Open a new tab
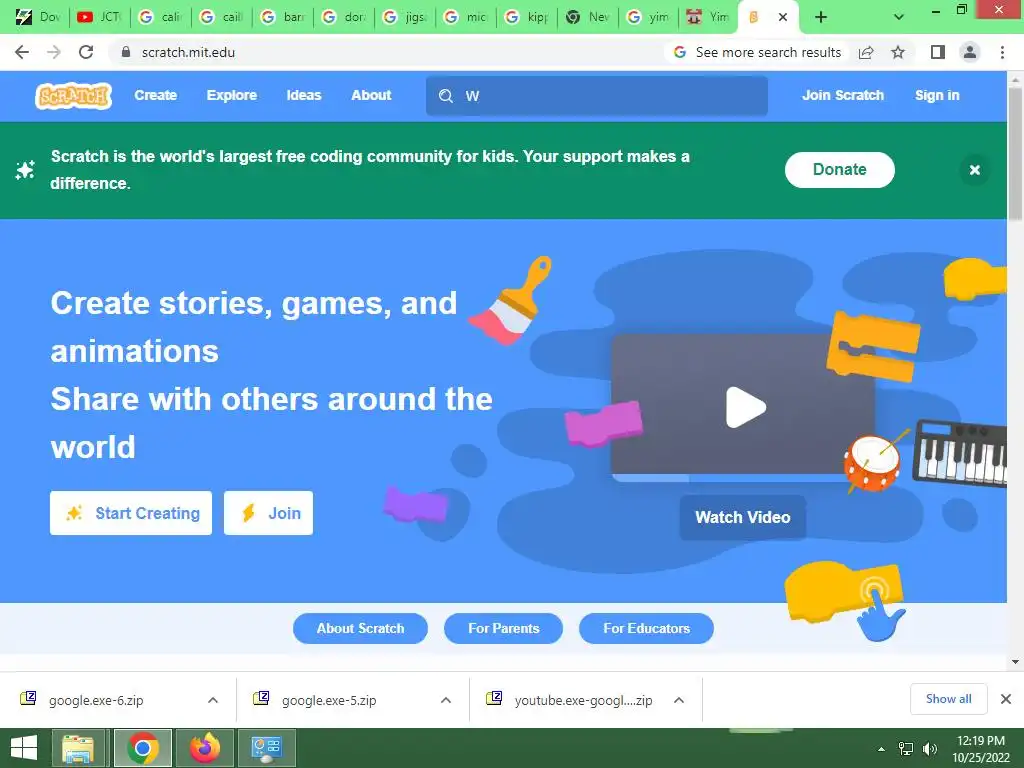The width and height of the screenshot is (1024, 768). pyautogui.click(x=821, y=17)
